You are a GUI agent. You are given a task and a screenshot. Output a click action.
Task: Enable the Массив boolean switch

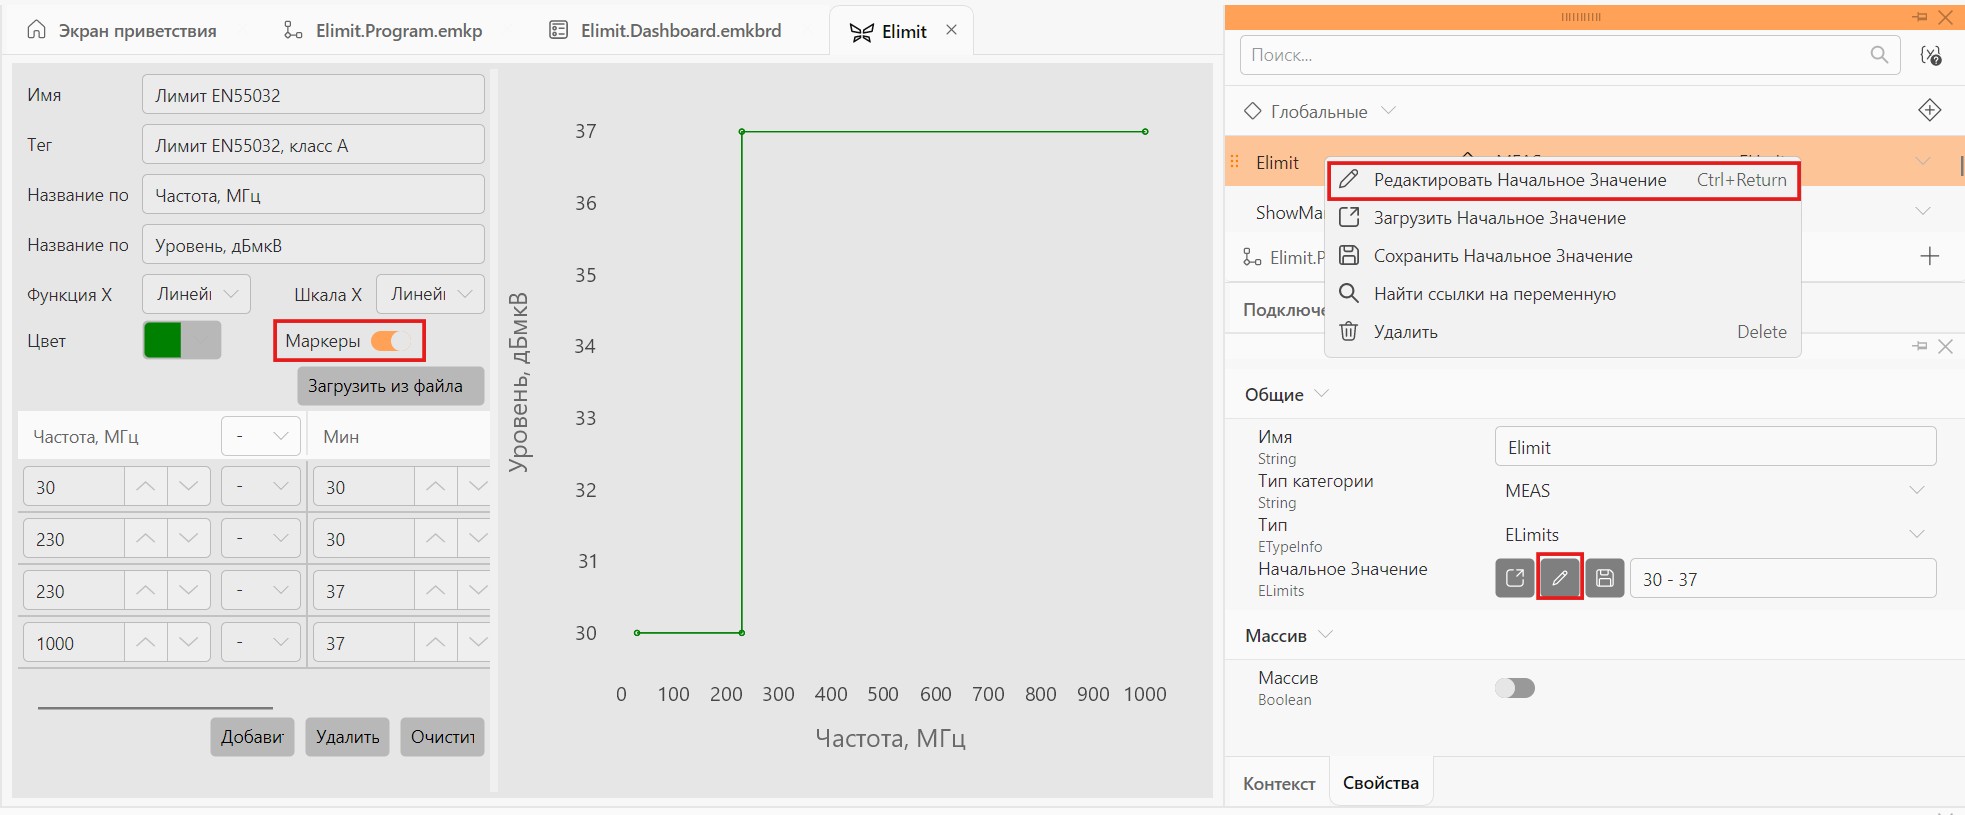[x=1514, y=688]
